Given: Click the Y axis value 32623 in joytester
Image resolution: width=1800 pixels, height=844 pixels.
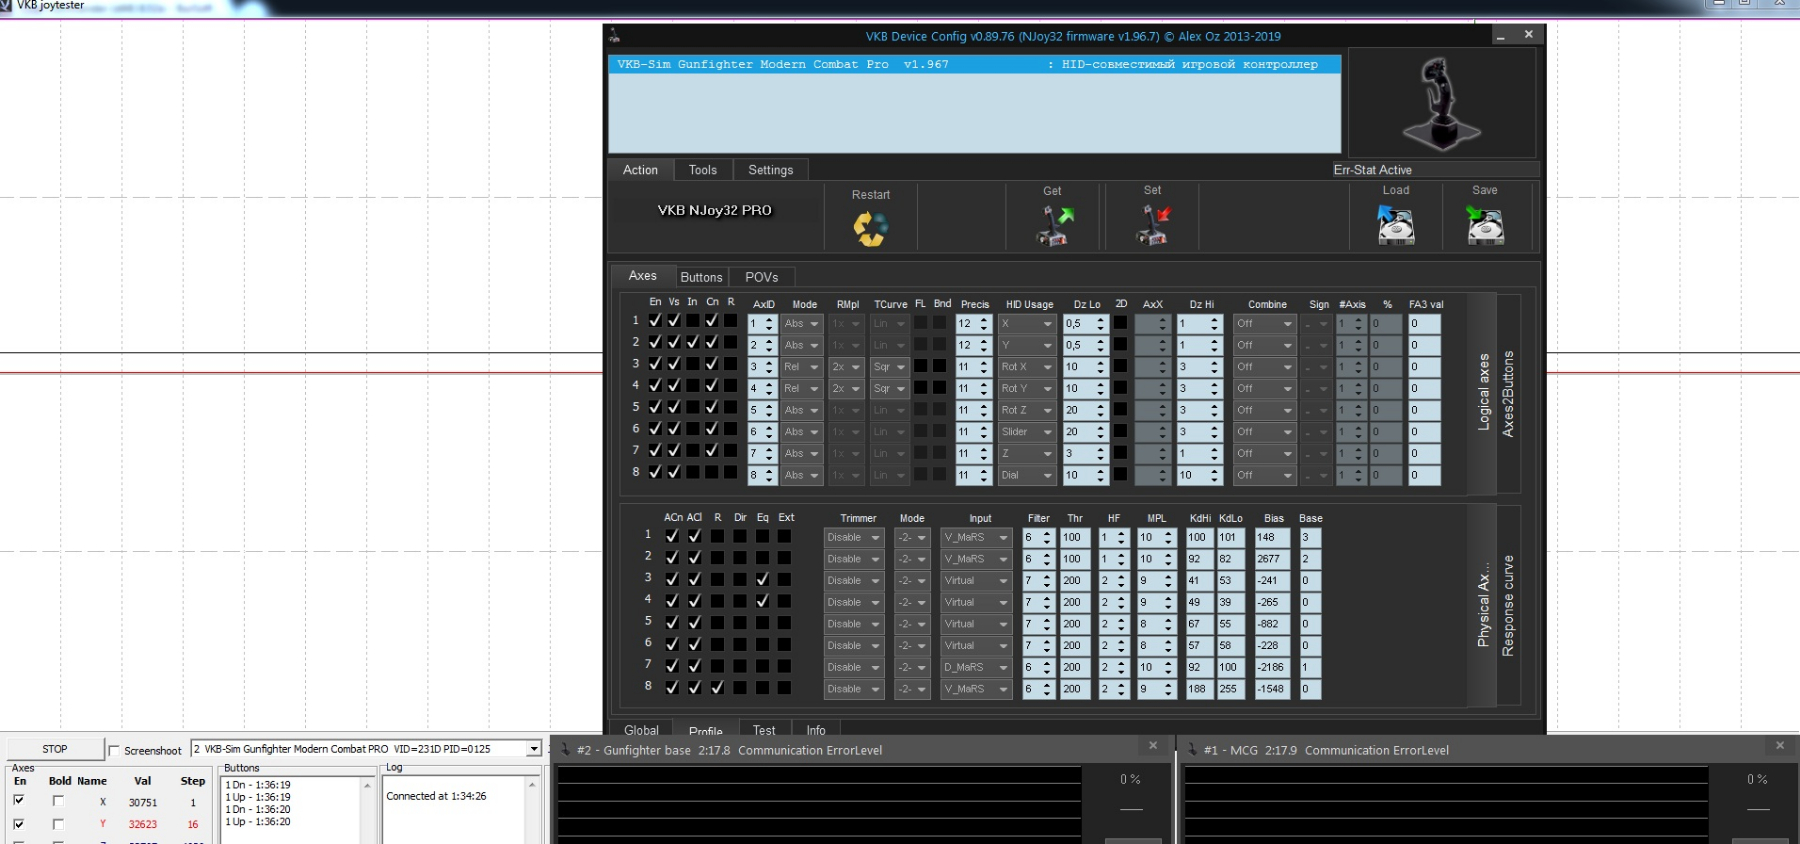Looking at the screenshot, I should 142,824.
